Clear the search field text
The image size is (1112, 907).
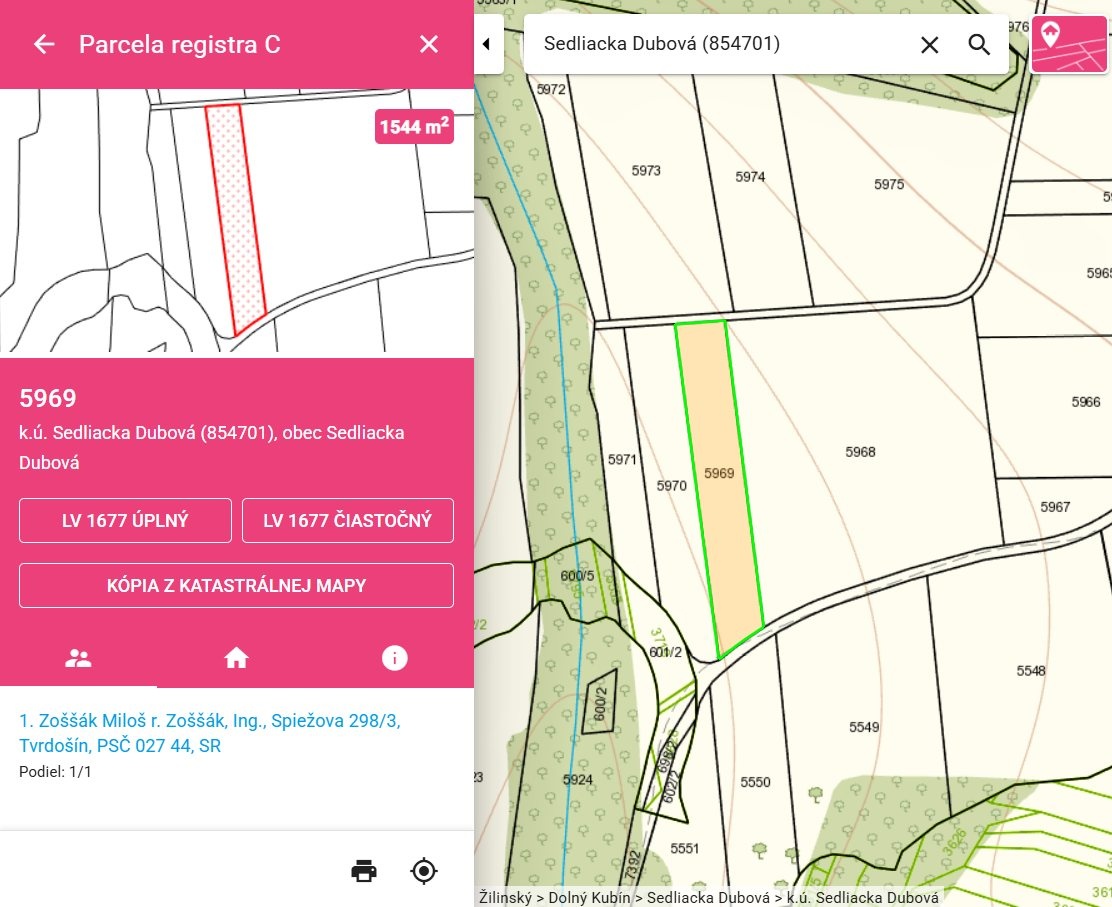929,45
